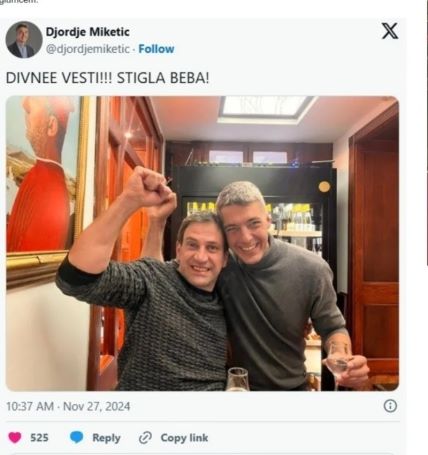Click the DIVNEE VESTI tweet text
Viewport: 428px width, 455px height.
(x=108, y=78)
